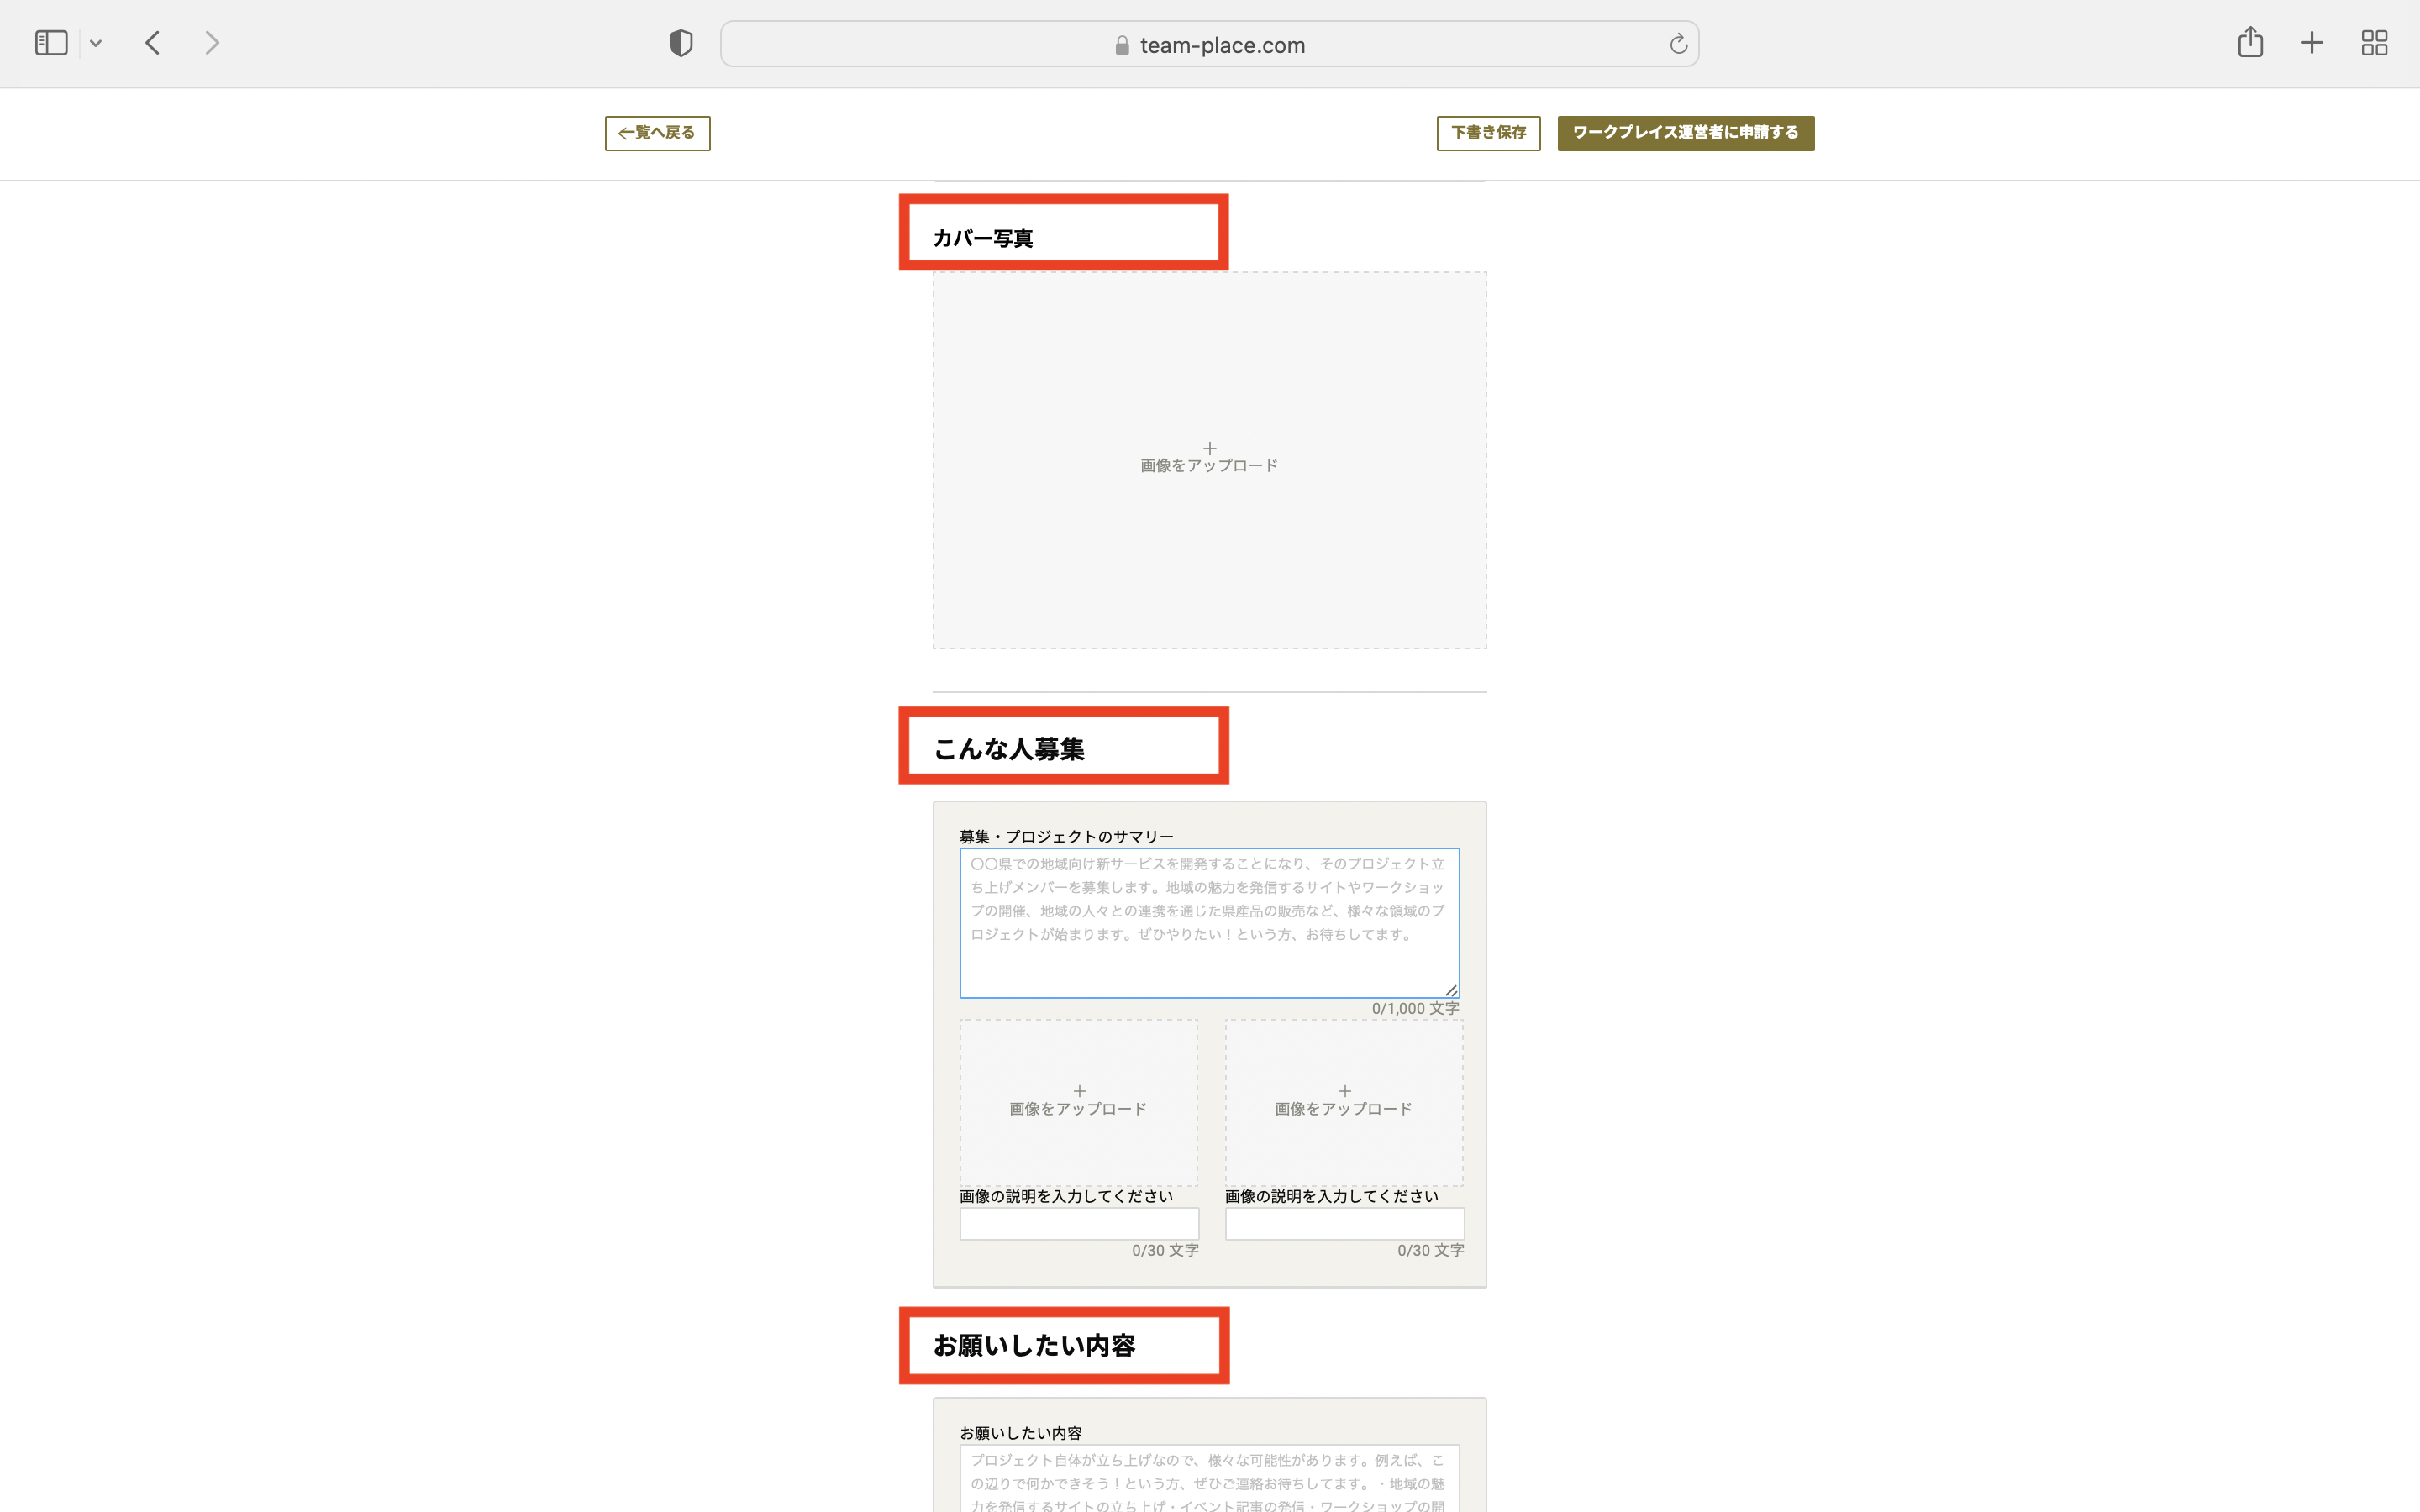Click the team-place.com address bar
The image size is (2420, 1512).
click(x=1209, y=45)
